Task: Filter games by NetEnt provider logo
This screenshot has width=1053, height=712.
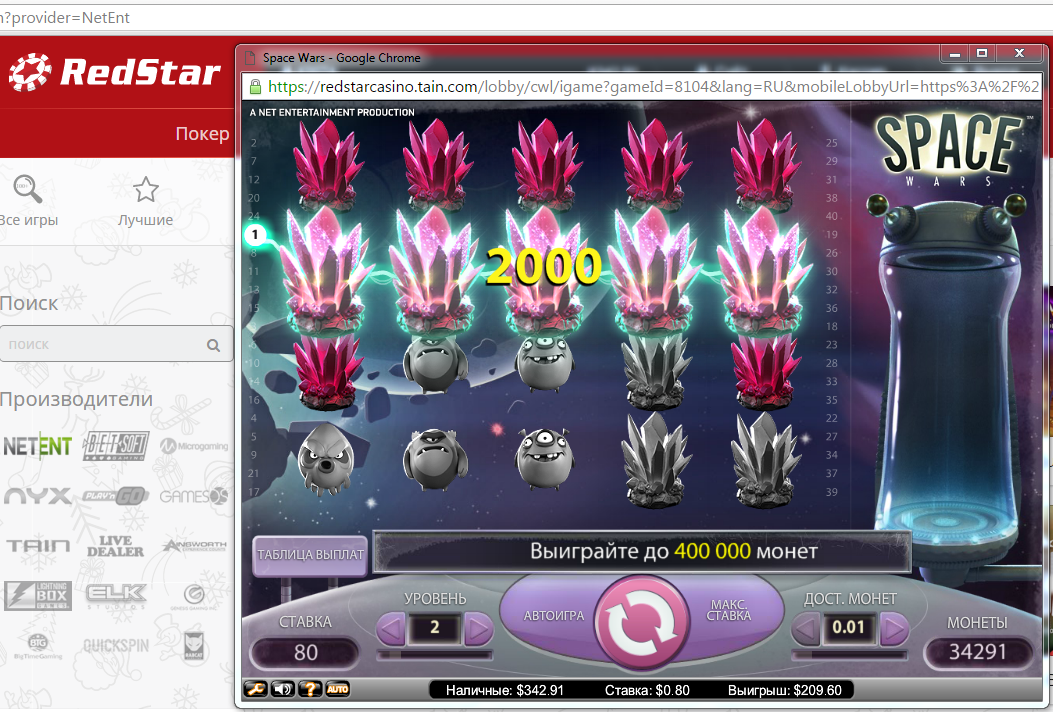Action: click(x=38, y=446)
